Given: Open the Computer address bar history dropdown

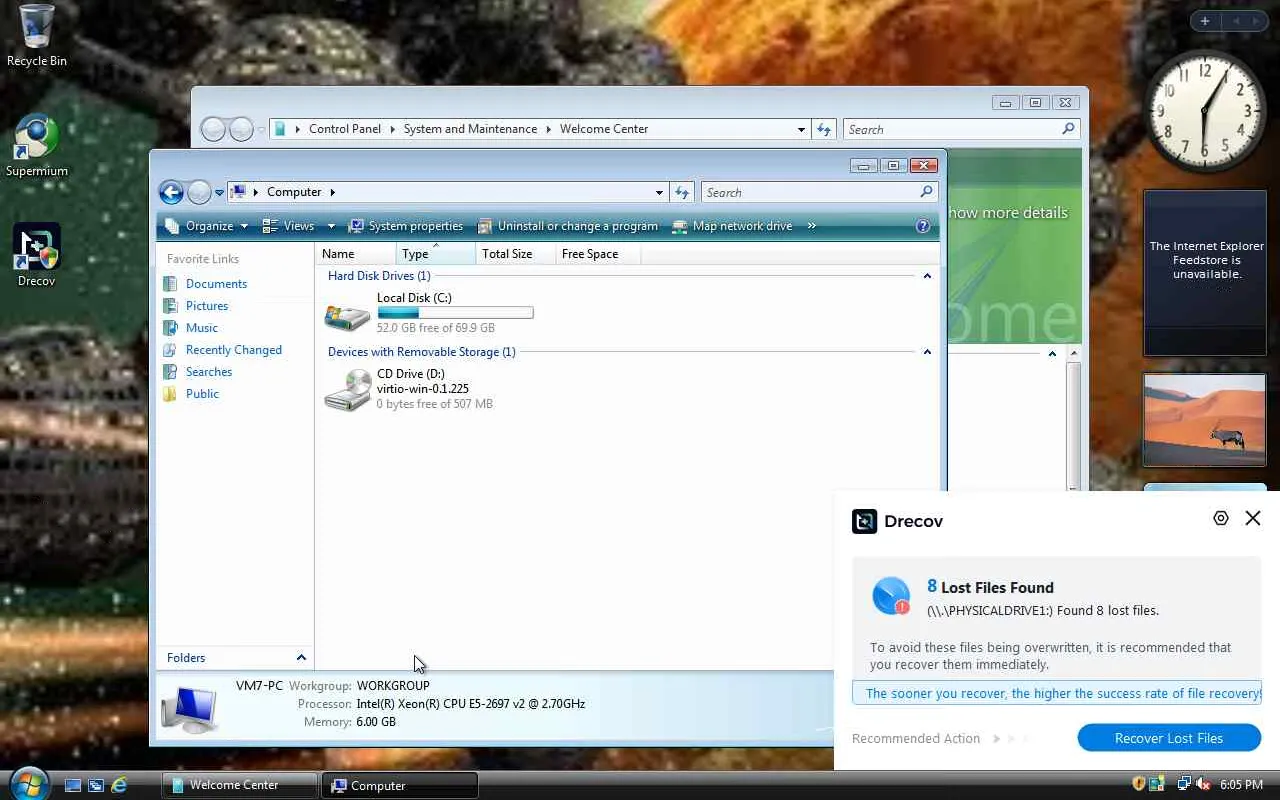Looking at the screenshot, I should pyautogui.click(x=659, y=193).
